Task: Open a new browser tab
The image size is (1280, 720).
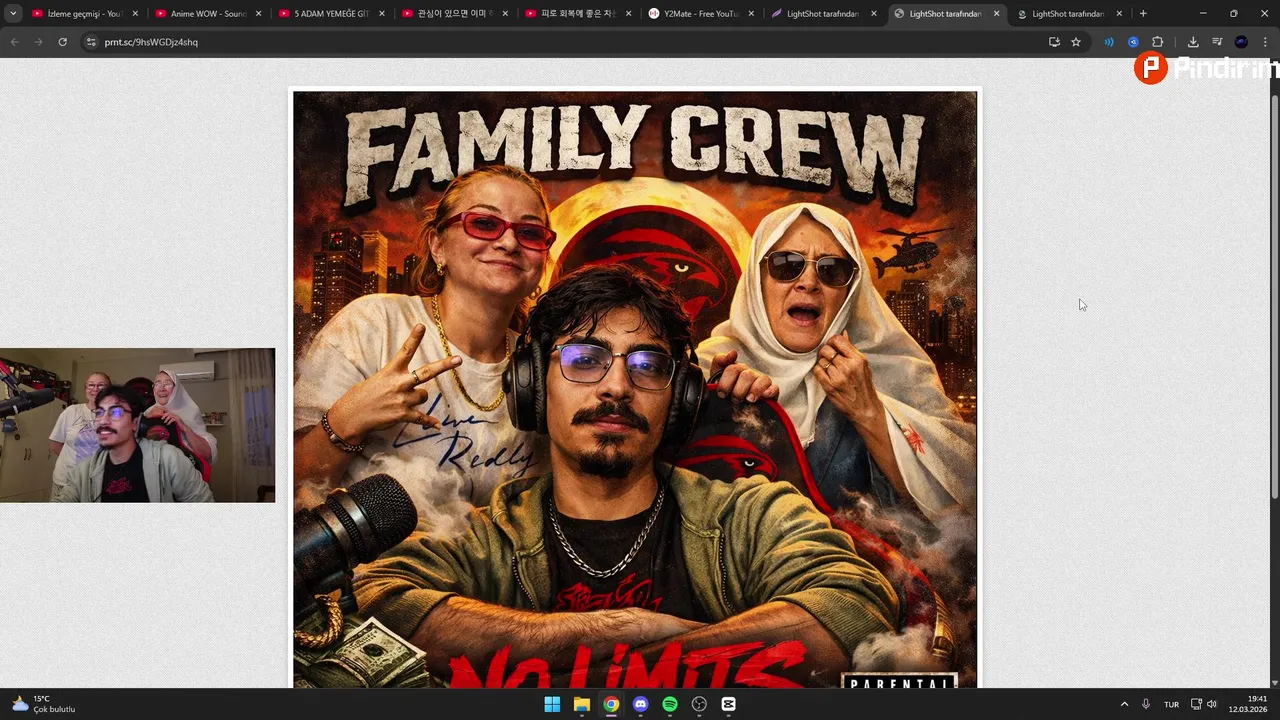Action: [1143, 14]
